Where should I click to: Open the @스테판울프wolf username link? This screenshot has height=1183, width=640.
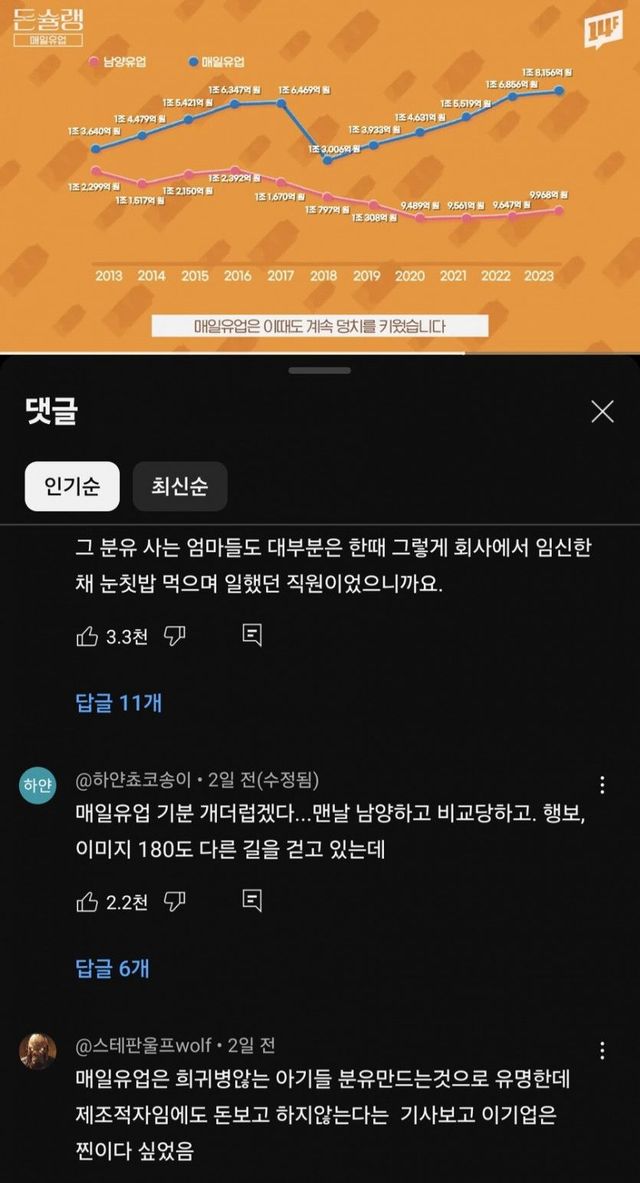(143, 1045)
